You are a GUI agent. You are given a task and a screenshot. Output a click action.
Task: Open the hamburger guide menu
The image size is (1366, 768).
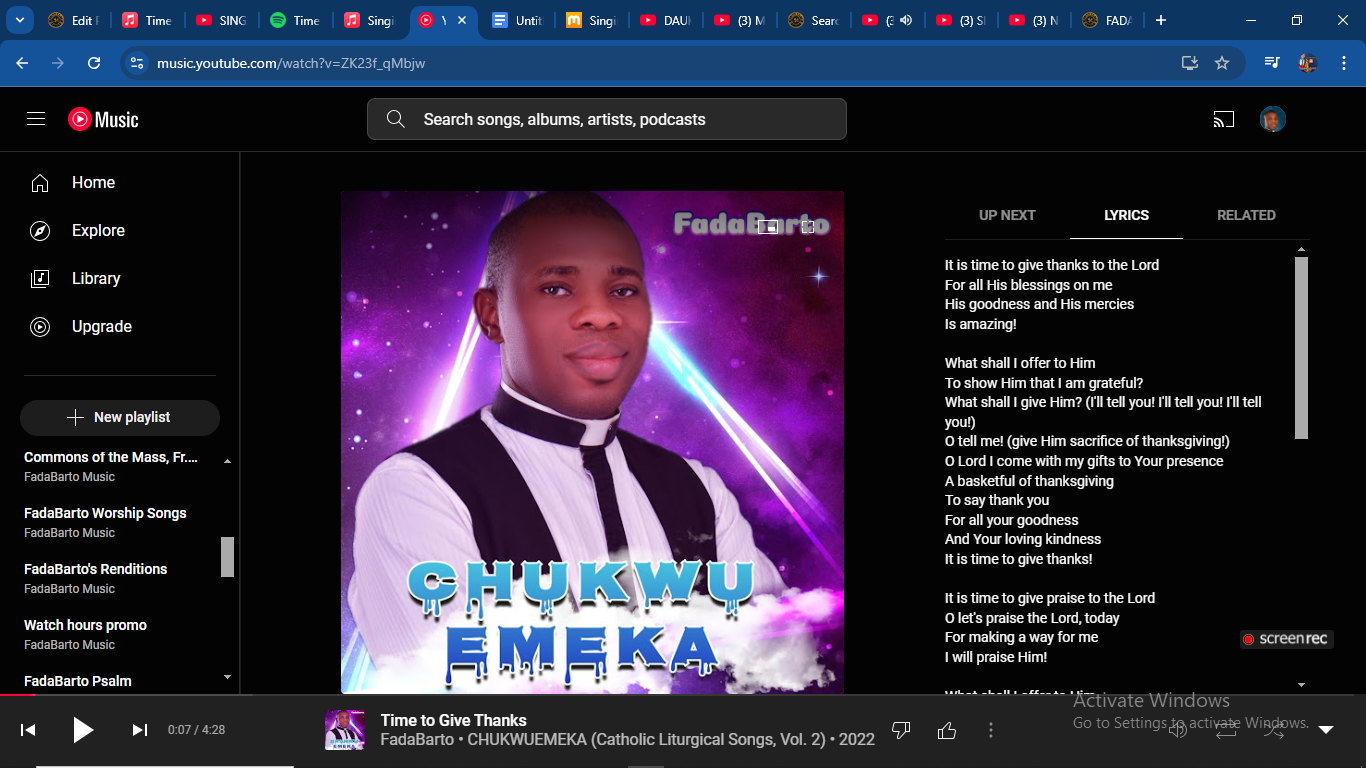click(36, 119)
